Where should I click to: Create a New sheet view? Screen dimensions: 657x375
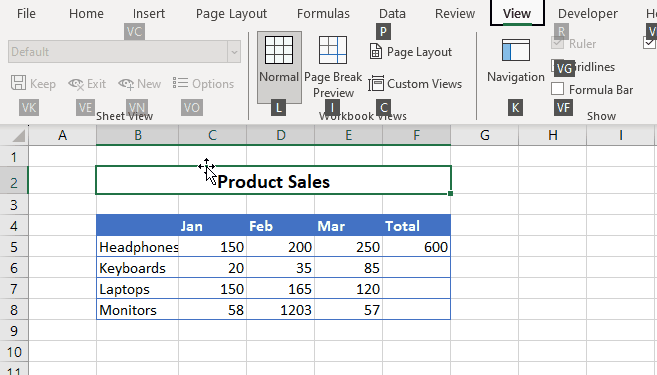coord(140,84)
